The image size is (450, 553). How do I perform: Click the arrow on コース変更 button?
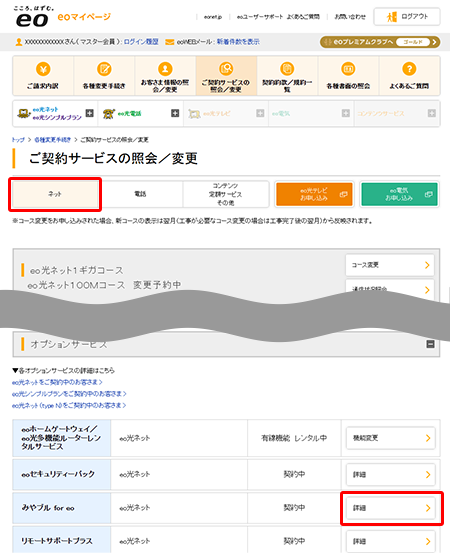427,265
